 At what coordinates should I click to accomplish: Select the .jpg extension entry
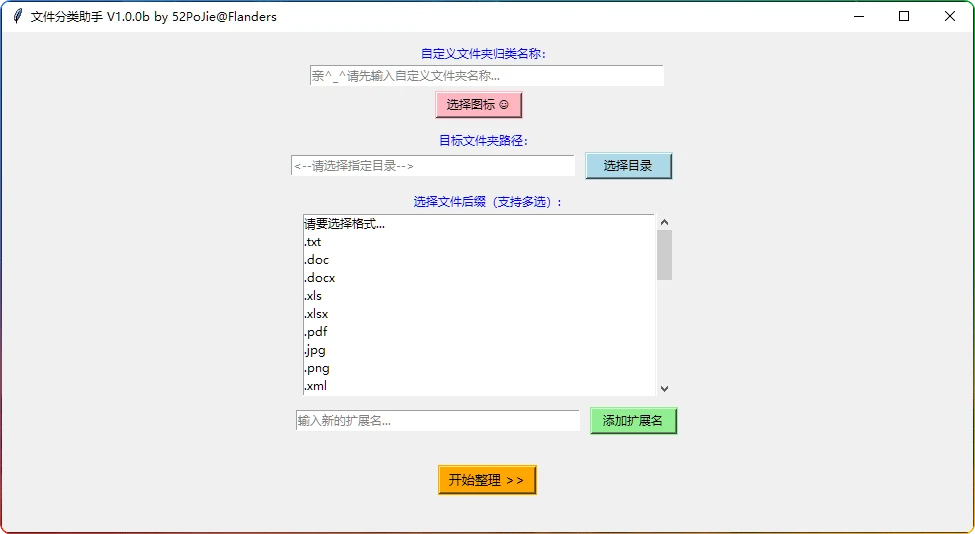(479, 351)
